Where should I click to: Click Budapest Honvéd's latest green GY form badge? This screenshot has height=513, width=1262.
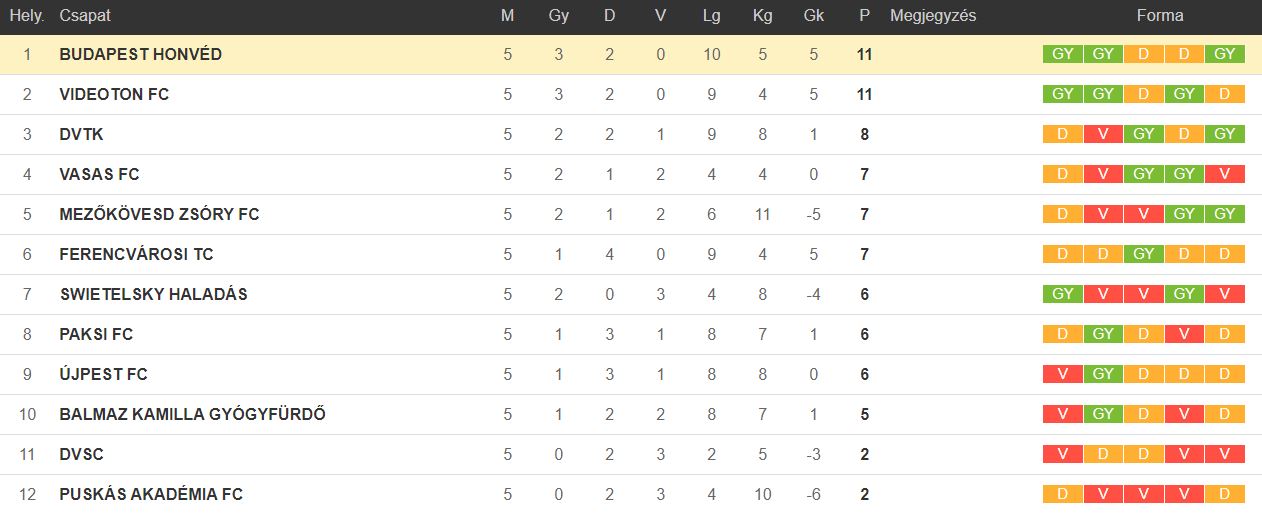click(x=1225, y=54)
